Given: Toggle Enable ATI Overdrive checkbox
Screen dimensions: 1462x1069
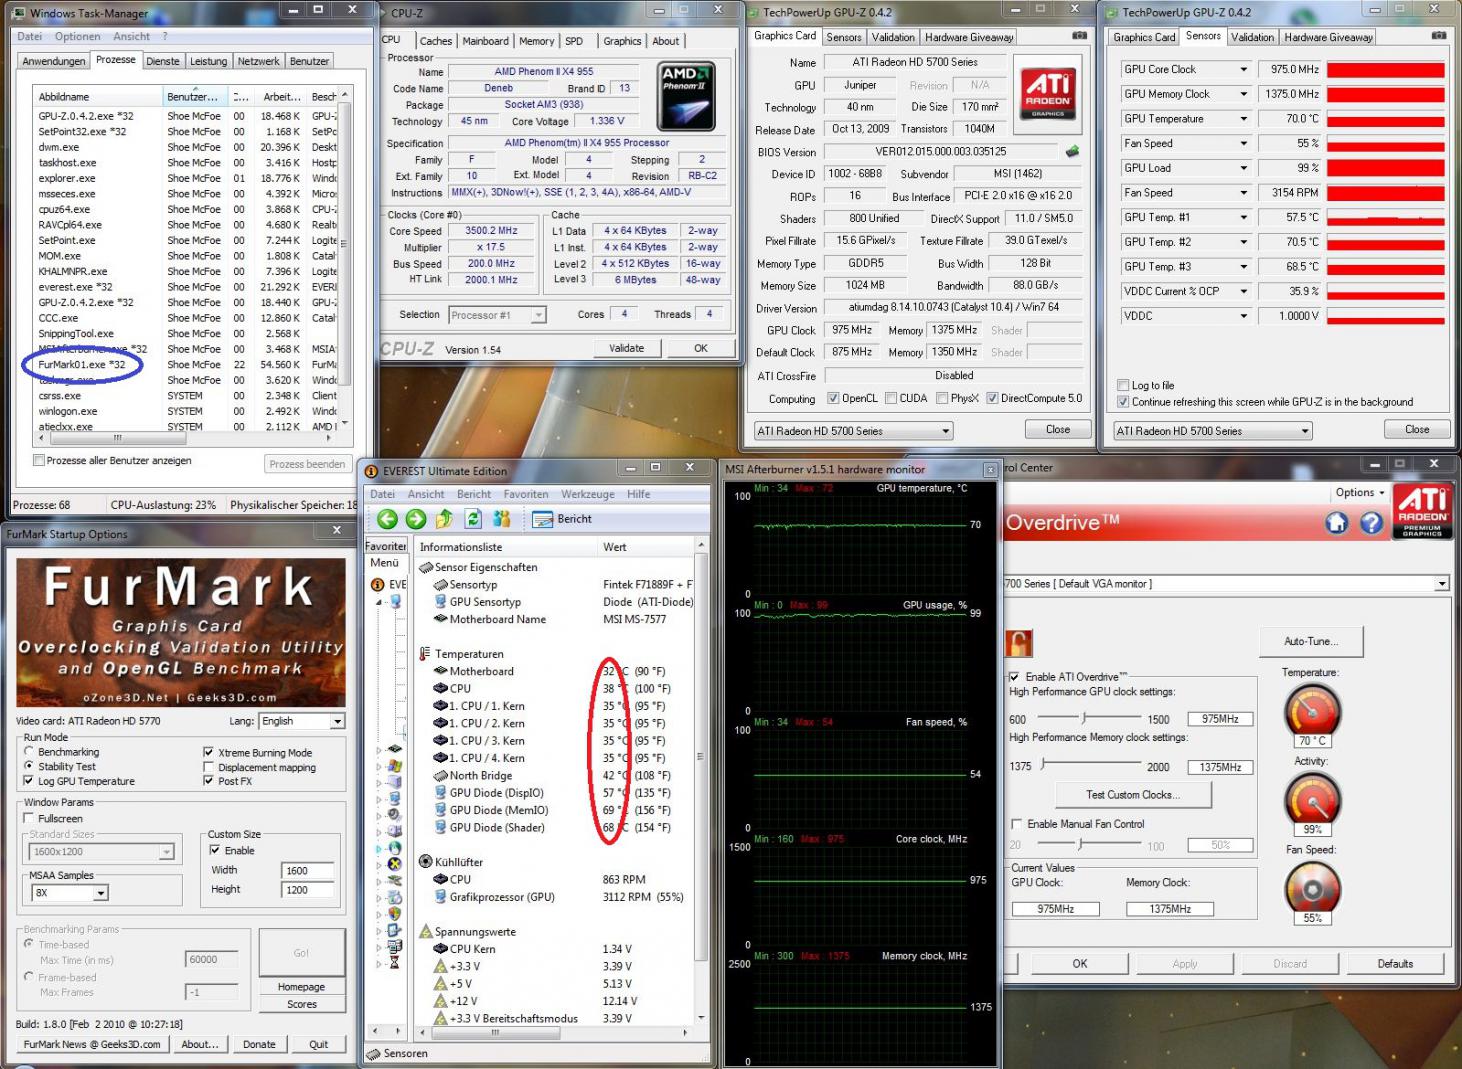Looking at the screenshot, I should pos(1015,677).
